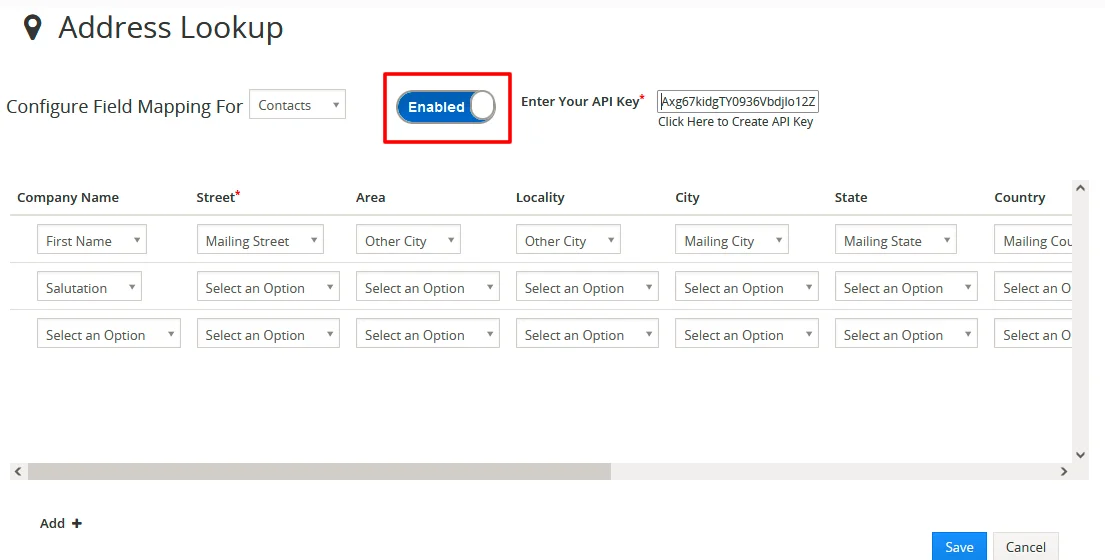Screen dimensions: 1105x560
Task: Open Other City dropdown under Locality
Action: point(567,241)
